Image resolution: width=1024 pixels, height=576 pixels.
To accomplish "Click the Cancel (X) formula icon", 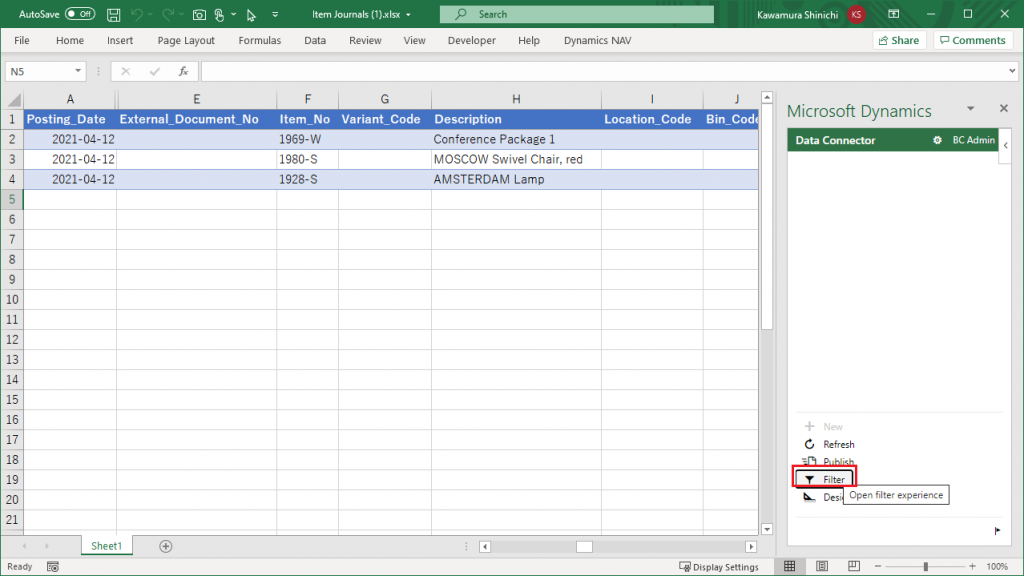I will (x=125, y=71).
